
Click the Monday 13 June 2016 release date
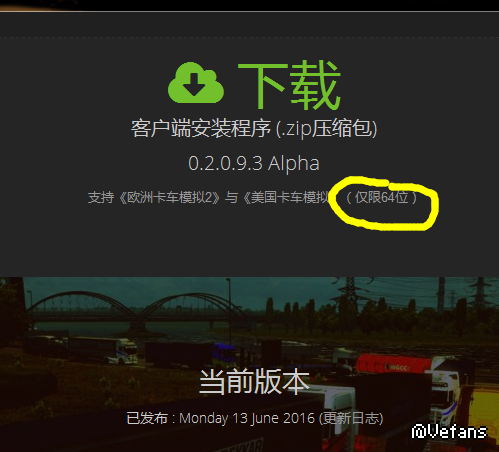247,418
